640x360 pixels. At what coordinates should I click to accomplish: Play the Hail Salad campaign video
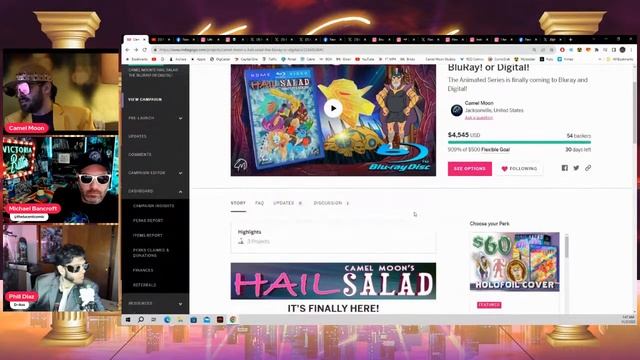click(x=333, y=108)
